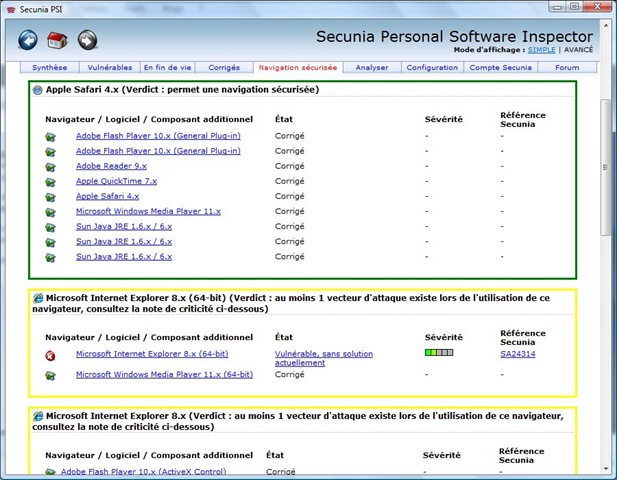Click the Secunia PSI title bar icon
The height and width of the screenshot is (480, 617).
[x=11, y=9]
